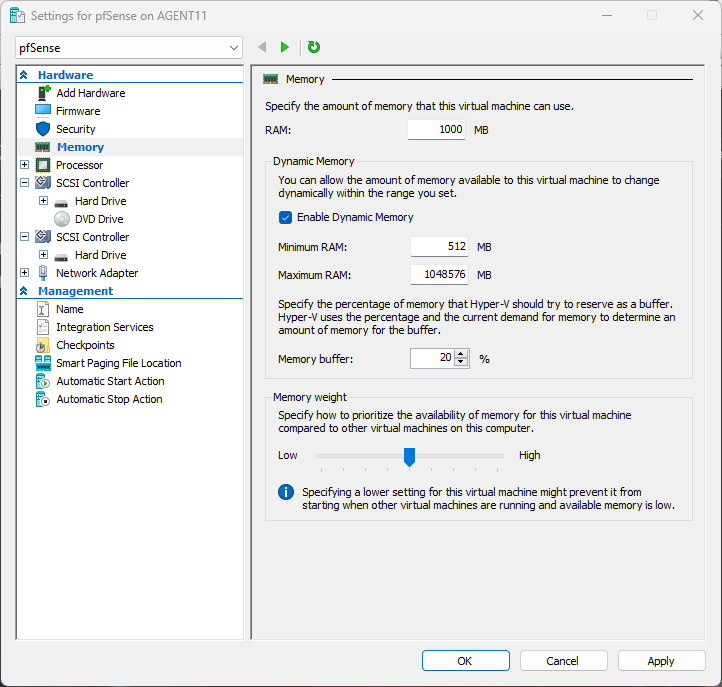Click the Network Adapter icon
The width and height of the screenshot is (722, 687).
pyautogui.click(x=43, y=273)
